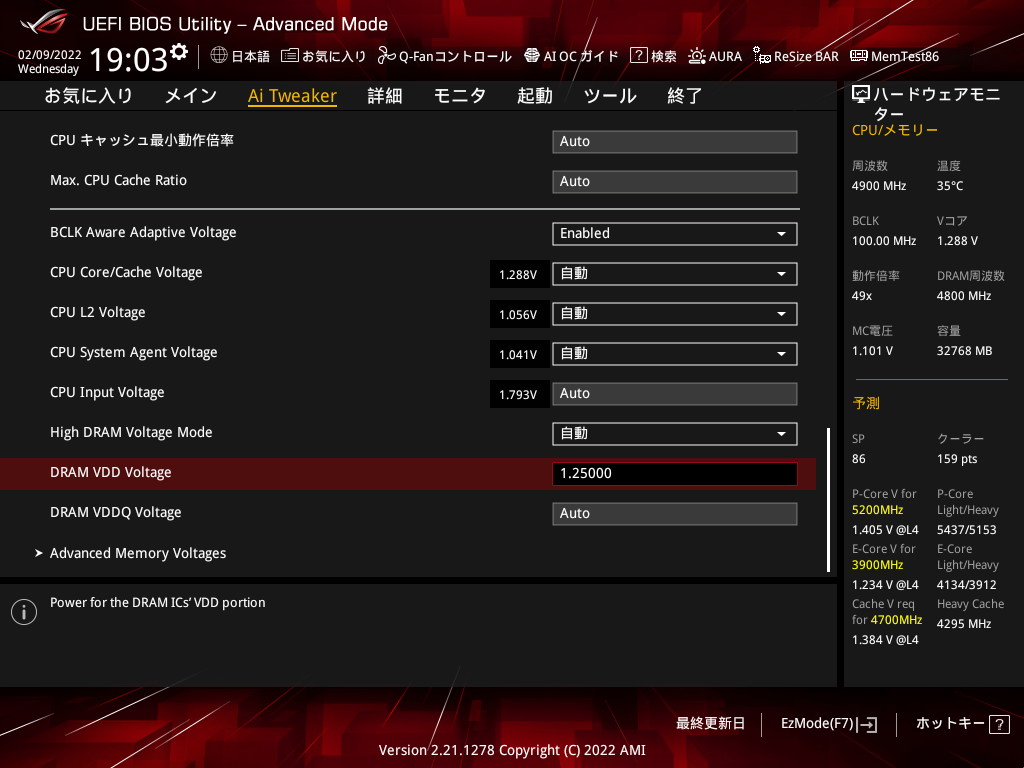The width and height of the screenshot is (1024, 768).
Task: Open the お気に入り main tab
Action: click(x=88, y=96)
